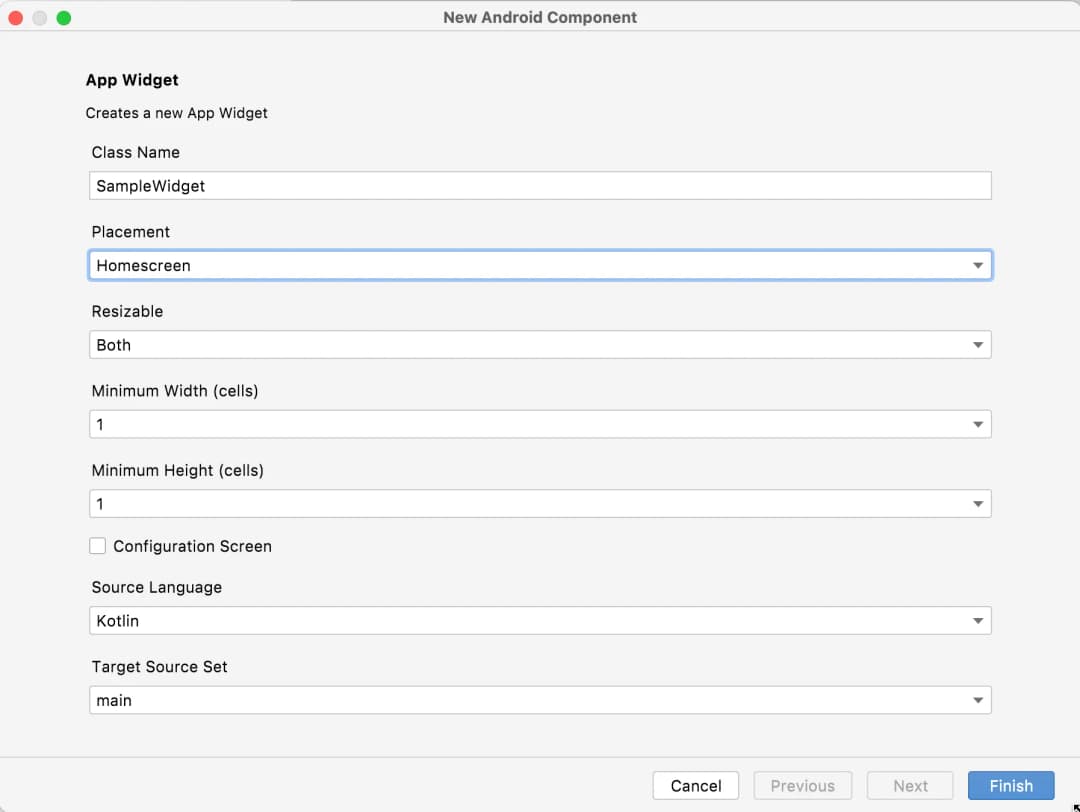Click the New Android Component title bar

[x=540, y=17]
